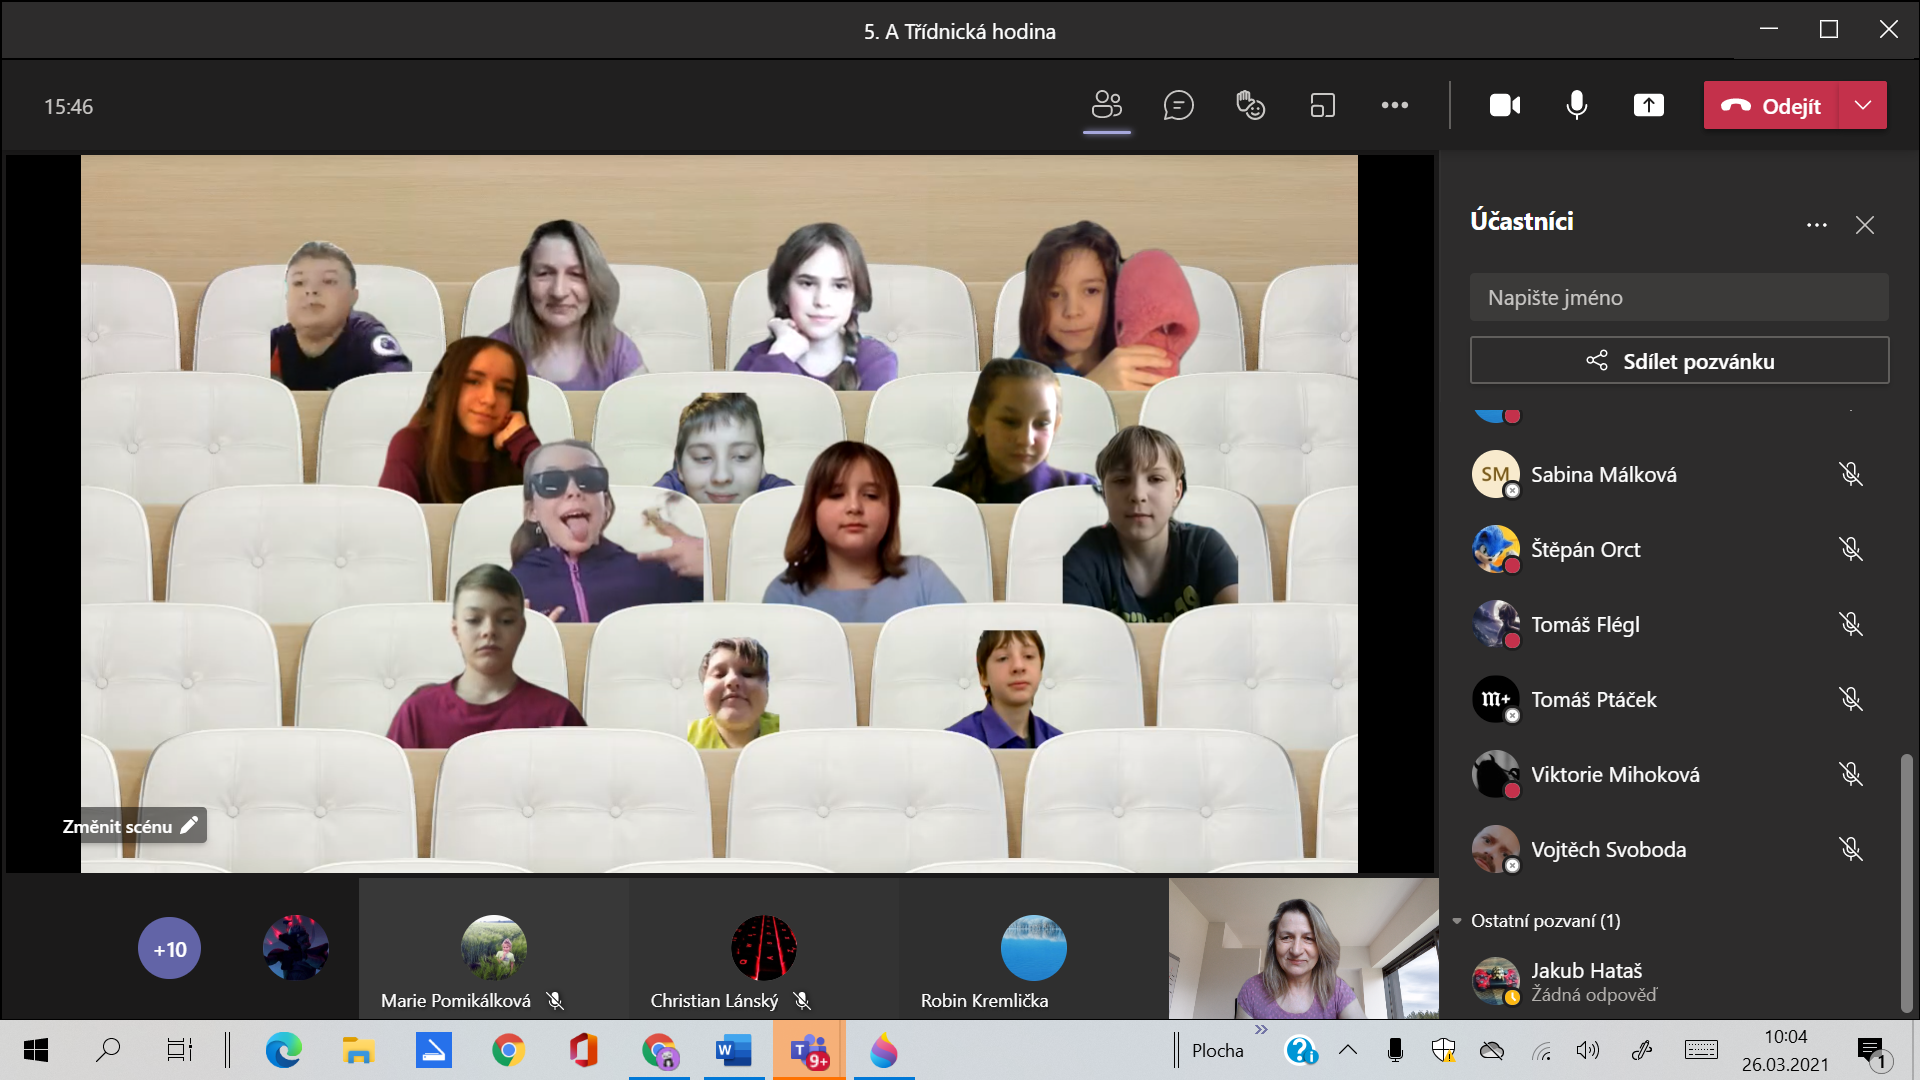Close the Účastníci side panel
The image size is (1920, 1080).
[1864, 225]
